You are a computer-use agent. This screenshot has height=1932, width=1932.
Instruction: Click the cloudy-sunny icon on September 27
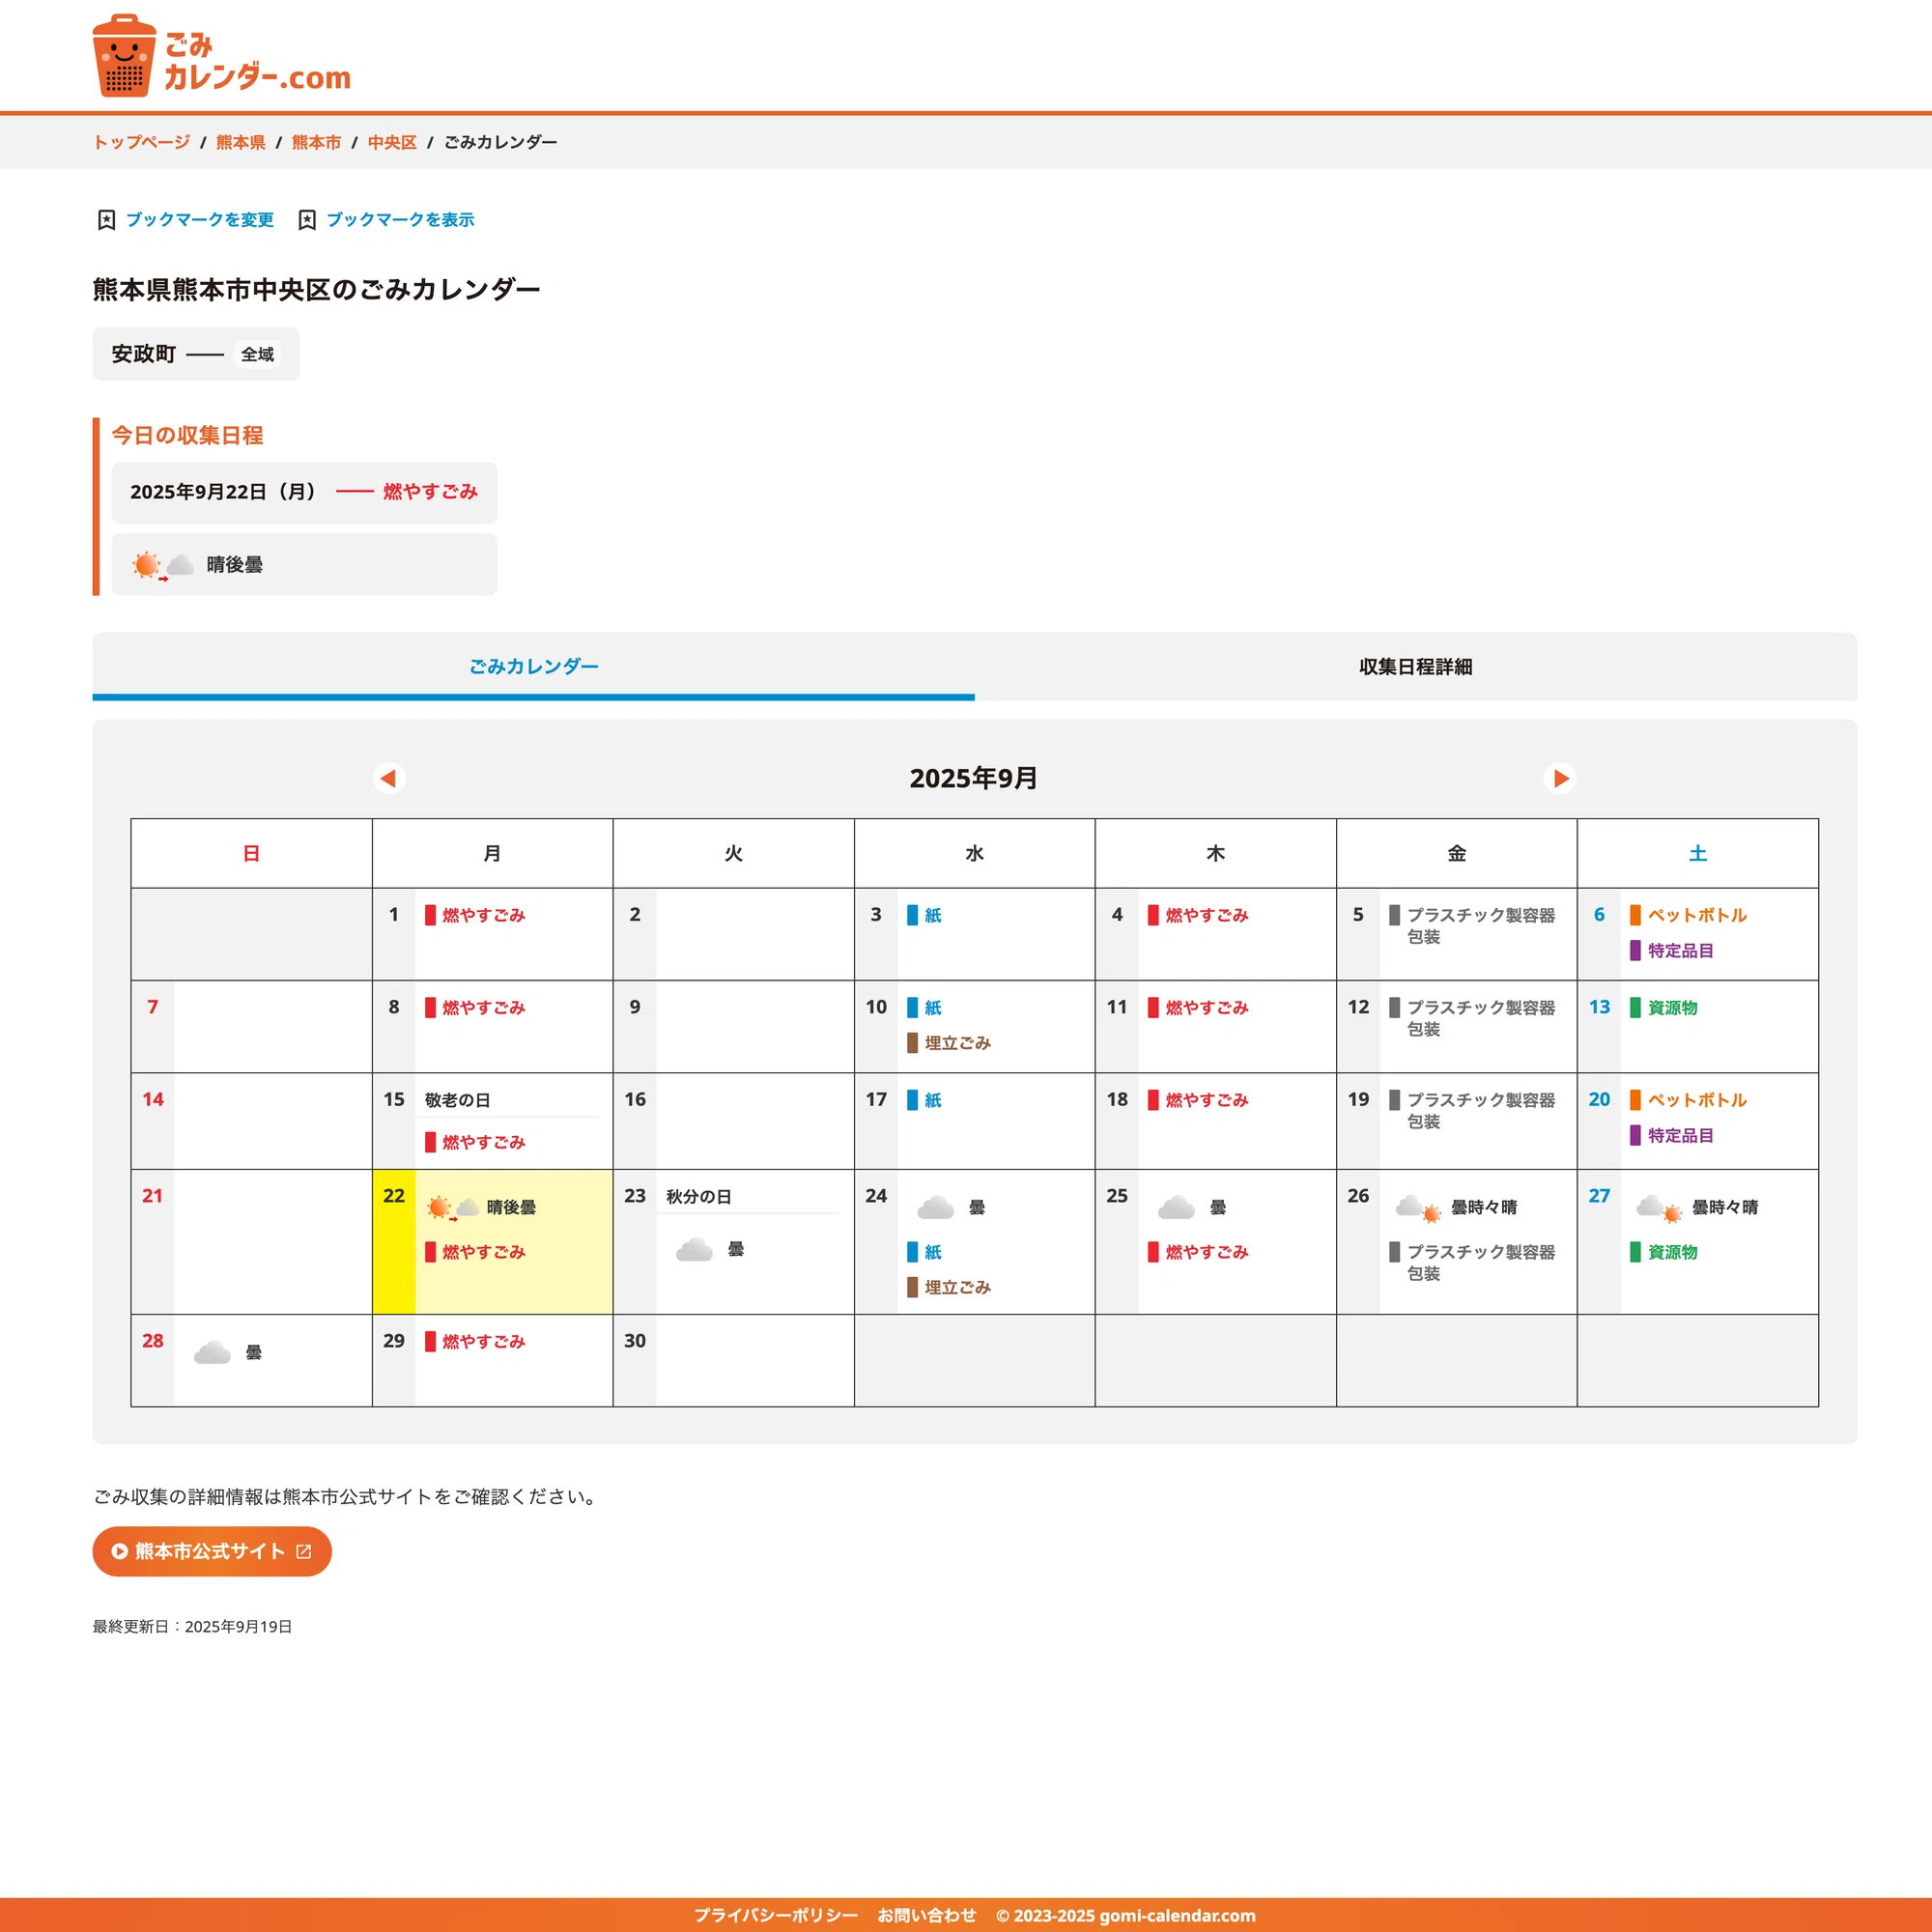click(x=1659, y=1208)
